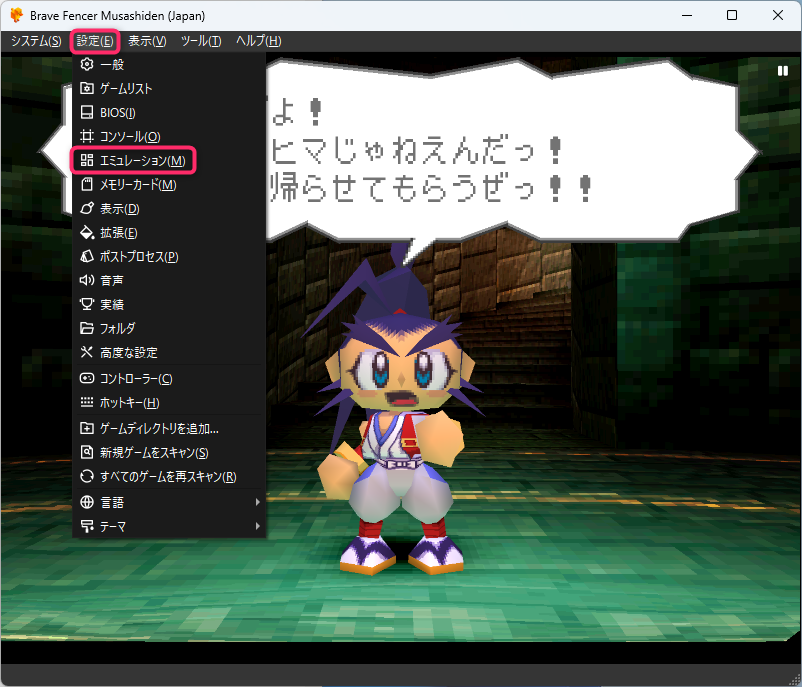Minimize the DuckStation window
Viewport: 802px width, 687px height.
coord(687,15)
